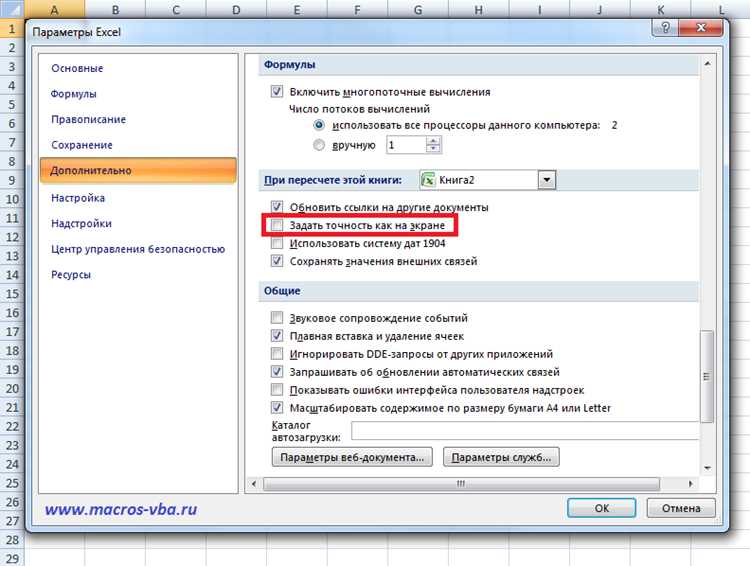Select the Дополнительно category
Image resolution: width=750 pixels, height=566 pixels.
138,170
